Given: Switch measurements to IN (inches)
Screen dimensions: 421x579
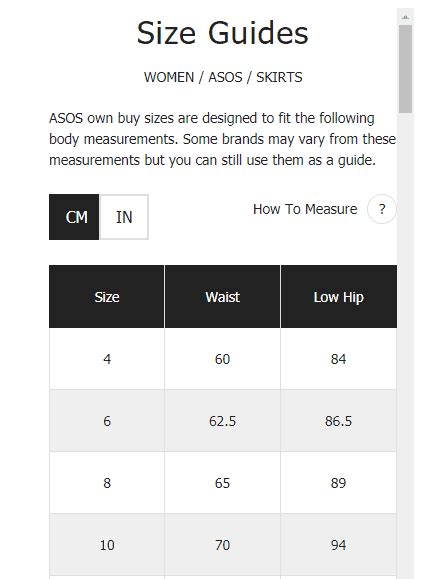Looking at the screenshot, I should click(124, 217).
